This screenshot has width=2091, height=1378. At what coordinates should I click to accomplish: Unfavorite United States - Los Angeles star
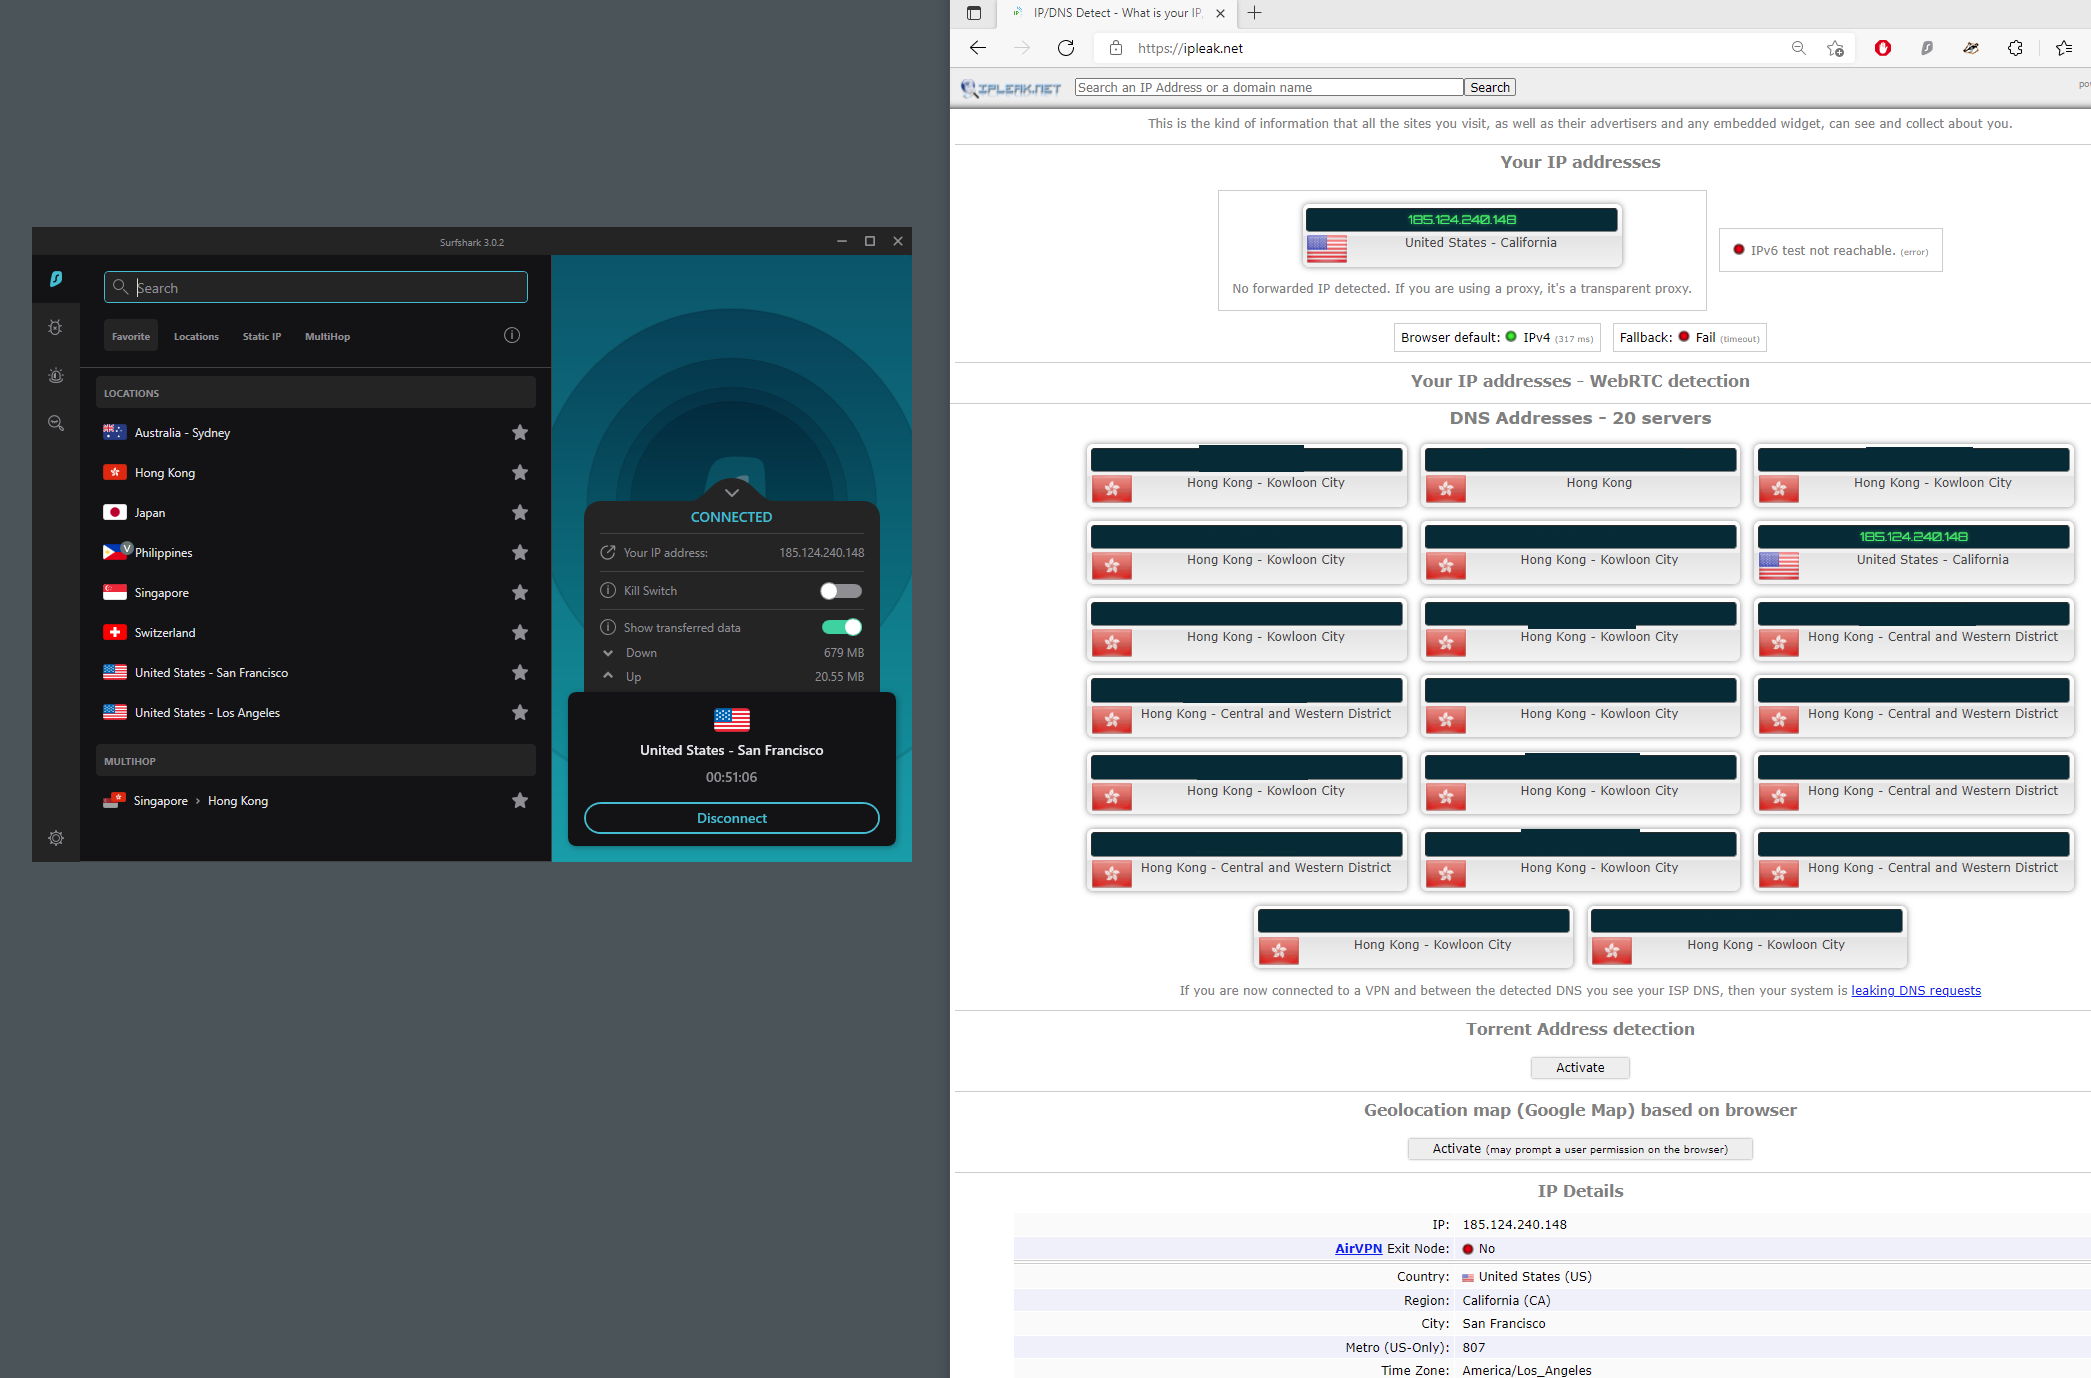(520, 712)
